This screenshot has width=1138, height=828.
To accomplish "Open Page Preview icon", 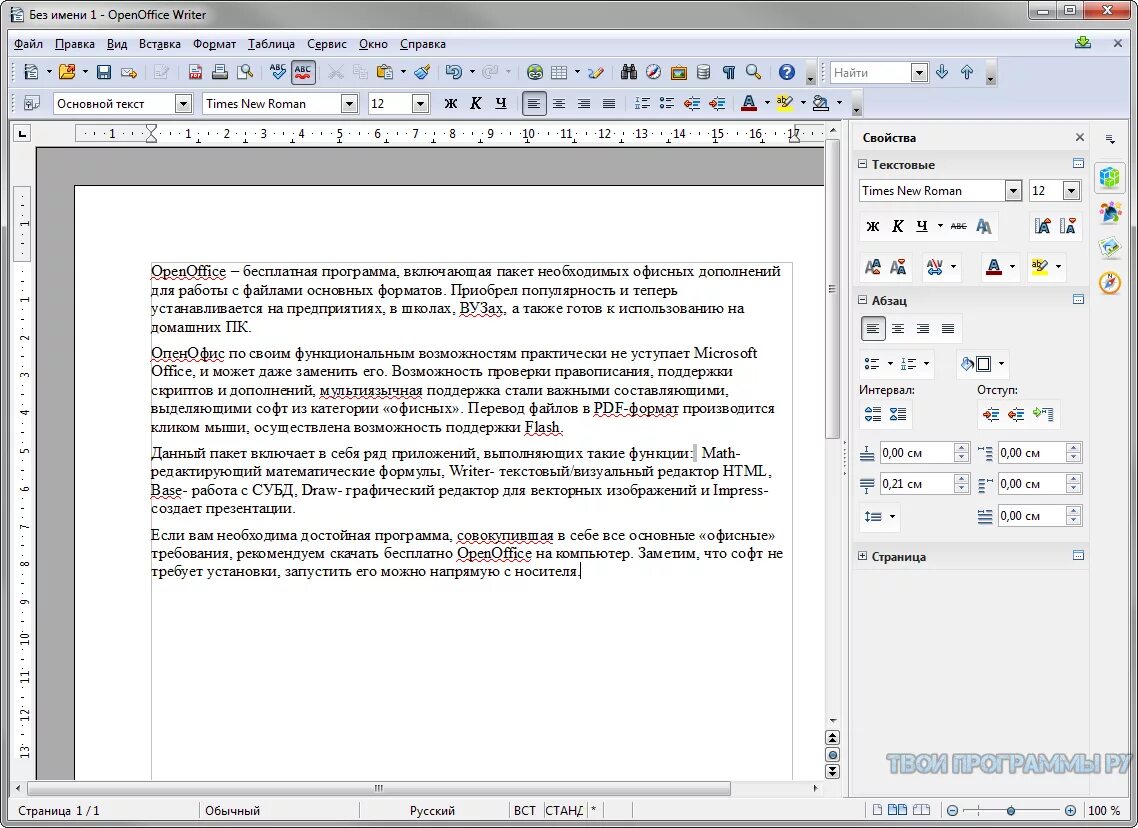I will coord(245,72).
